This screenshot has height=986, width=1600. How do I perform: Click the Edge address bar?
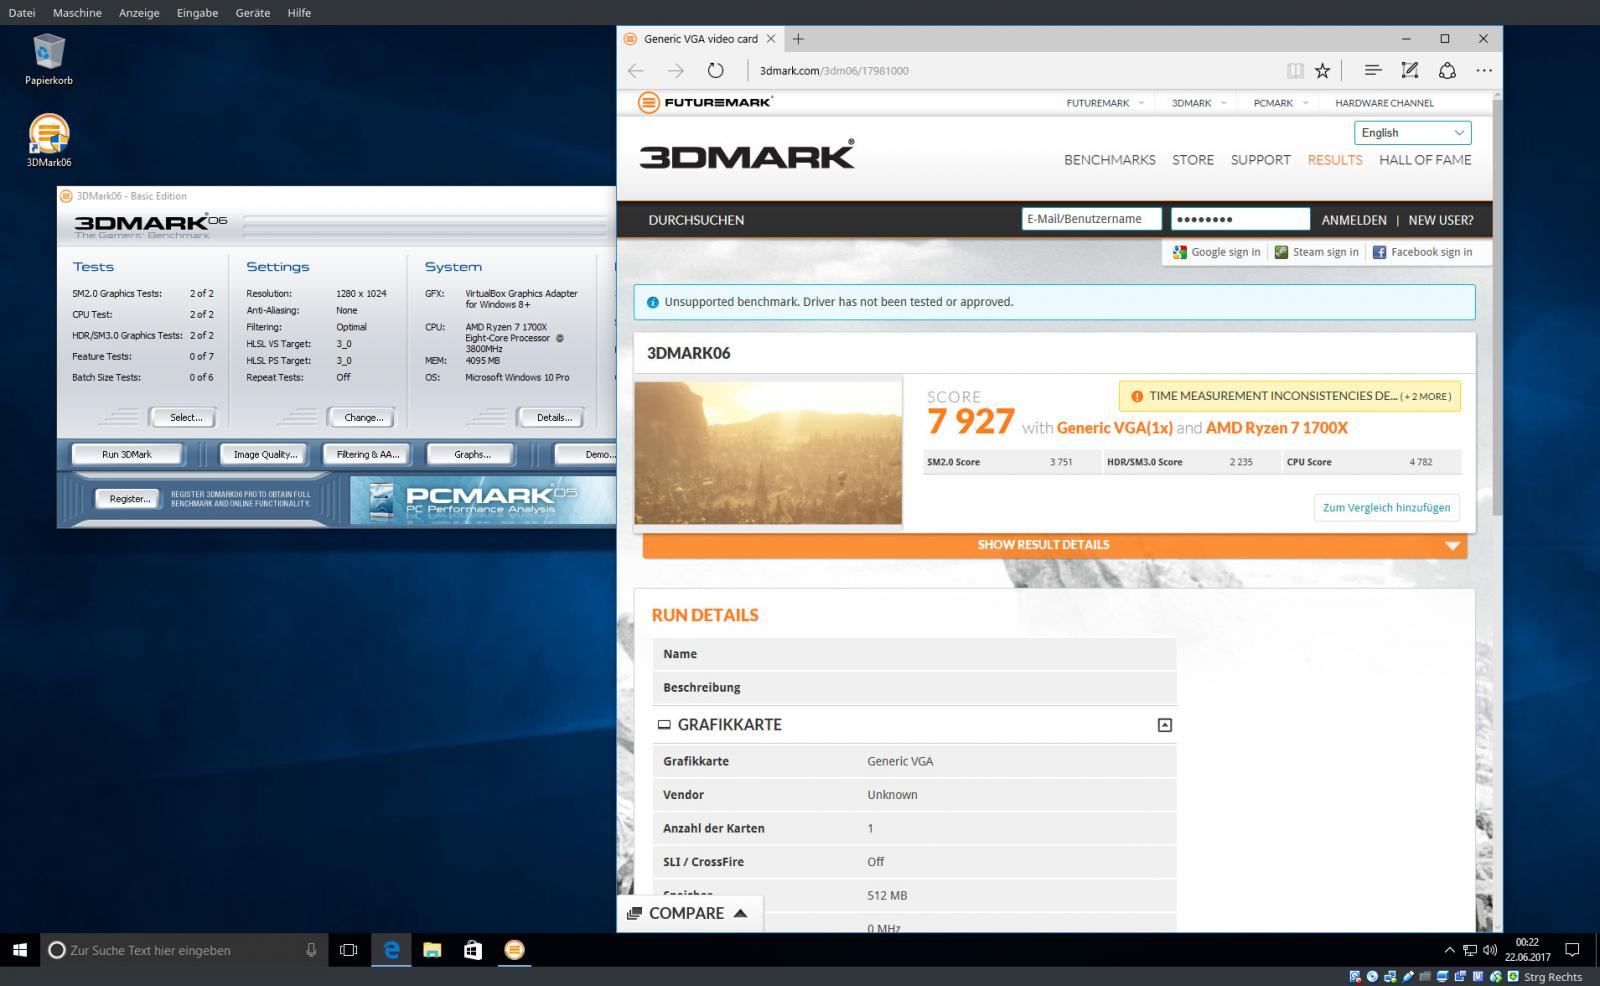point(1015,70)
